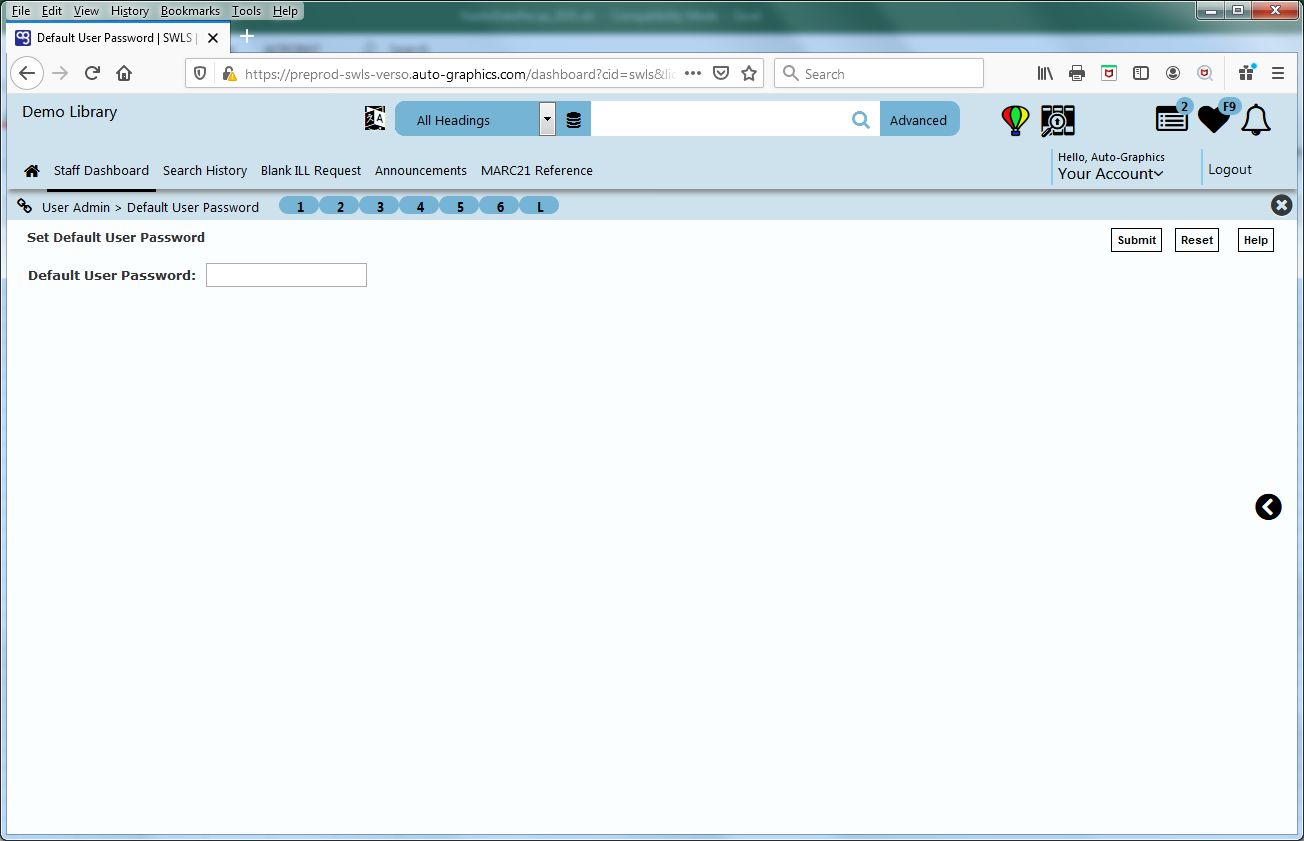Click the chain link icon beside User Admin
The image size is (1304, 841).
25,206
